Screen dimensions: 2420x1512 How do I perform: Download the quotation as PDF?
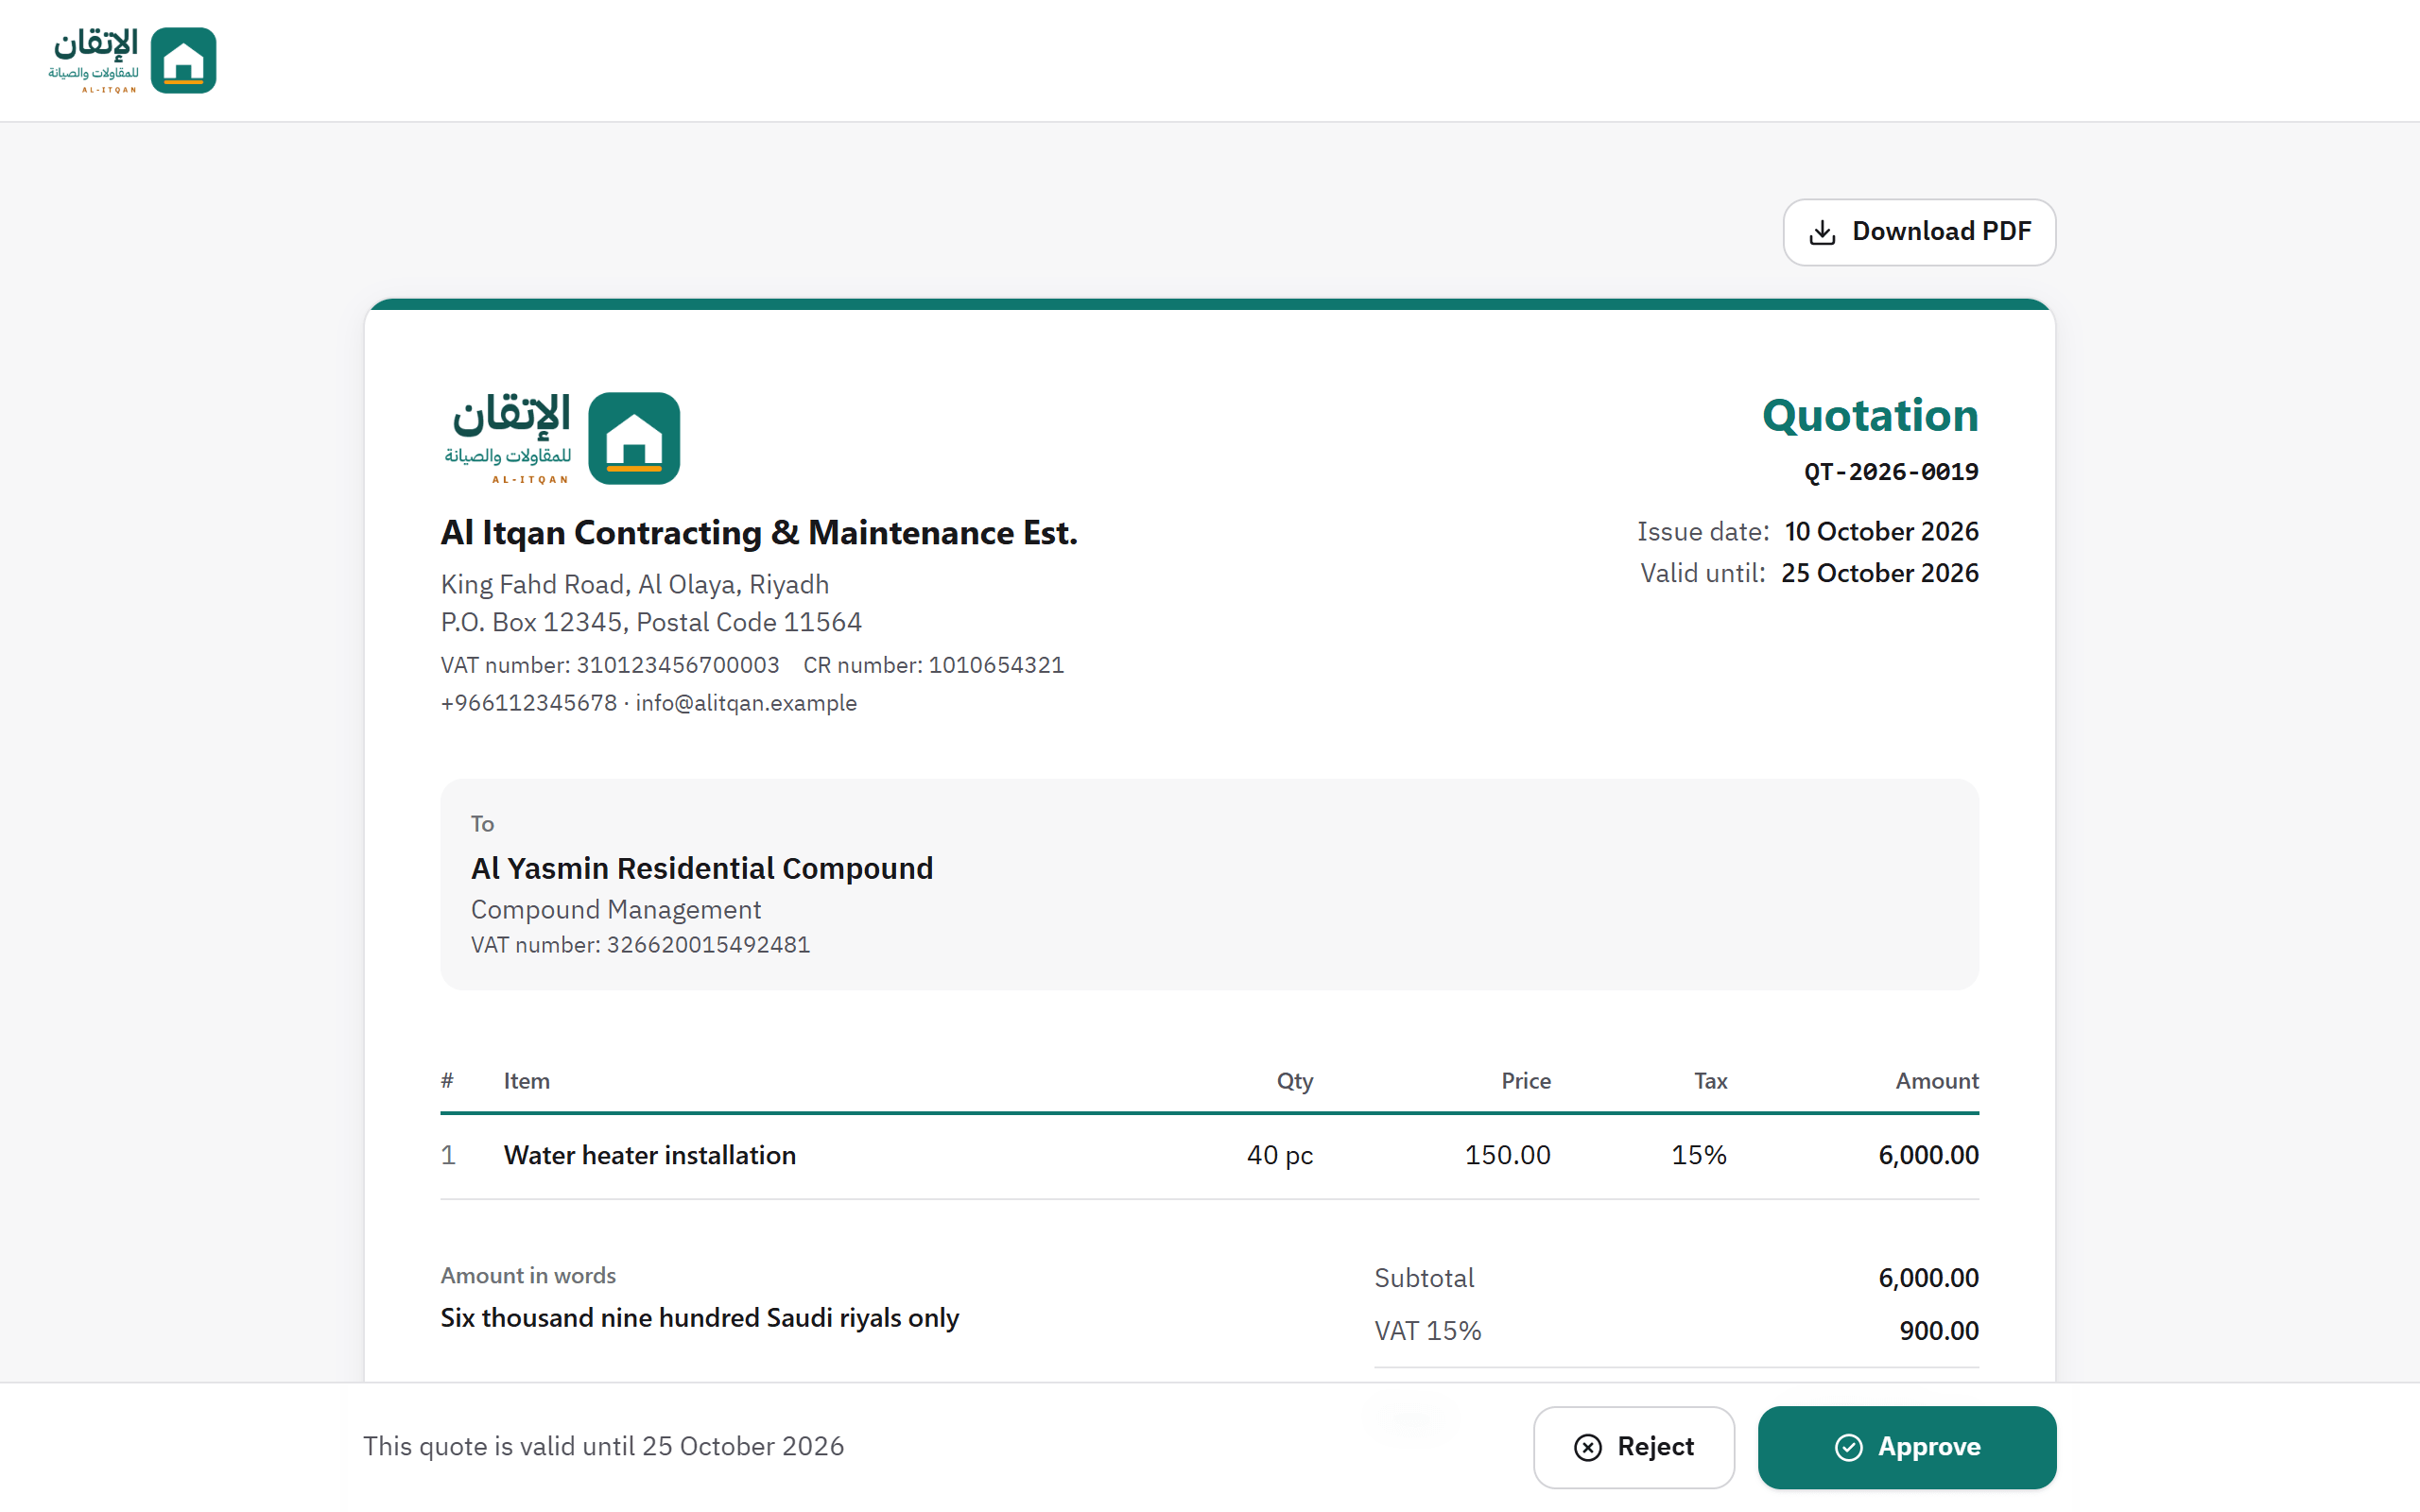coord(1919,232)
